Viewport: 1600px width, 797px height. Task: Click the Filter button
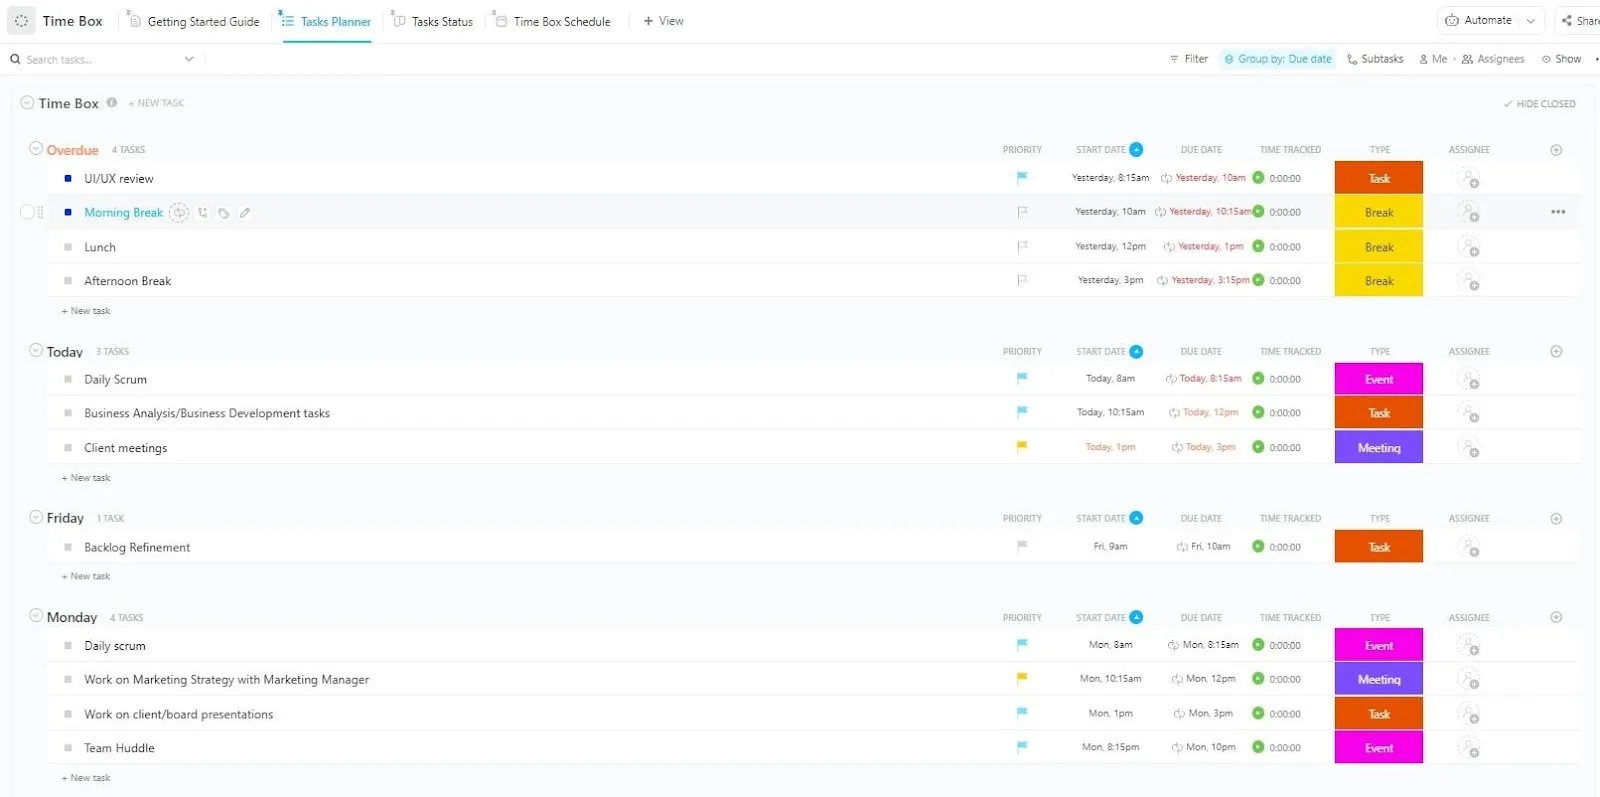[x=1189, y=59]
